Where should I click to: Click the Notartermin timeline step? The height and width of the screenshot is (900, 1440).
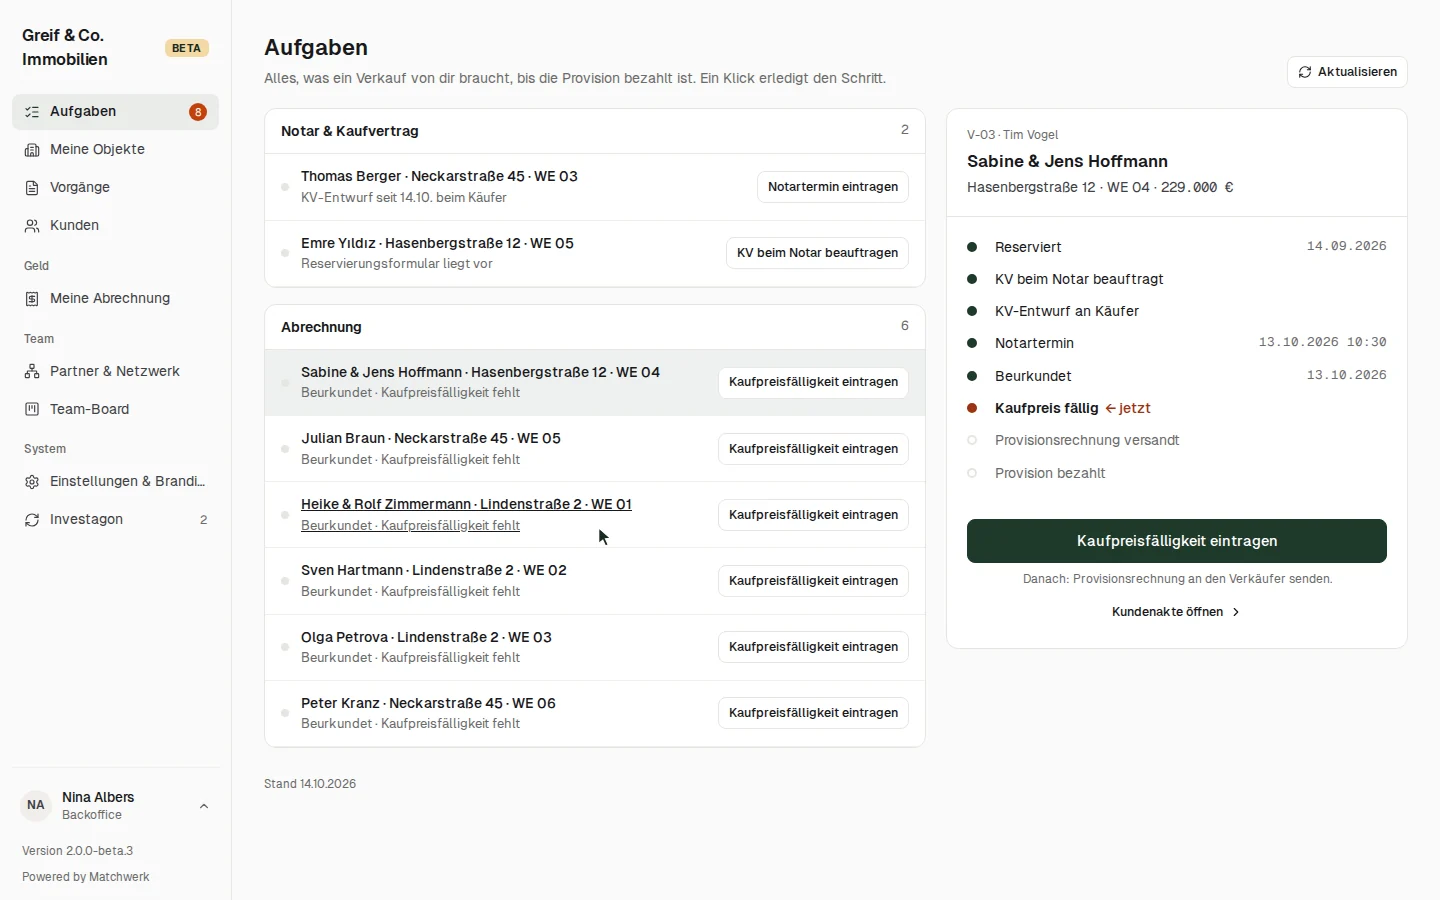tap(1177, 343)
